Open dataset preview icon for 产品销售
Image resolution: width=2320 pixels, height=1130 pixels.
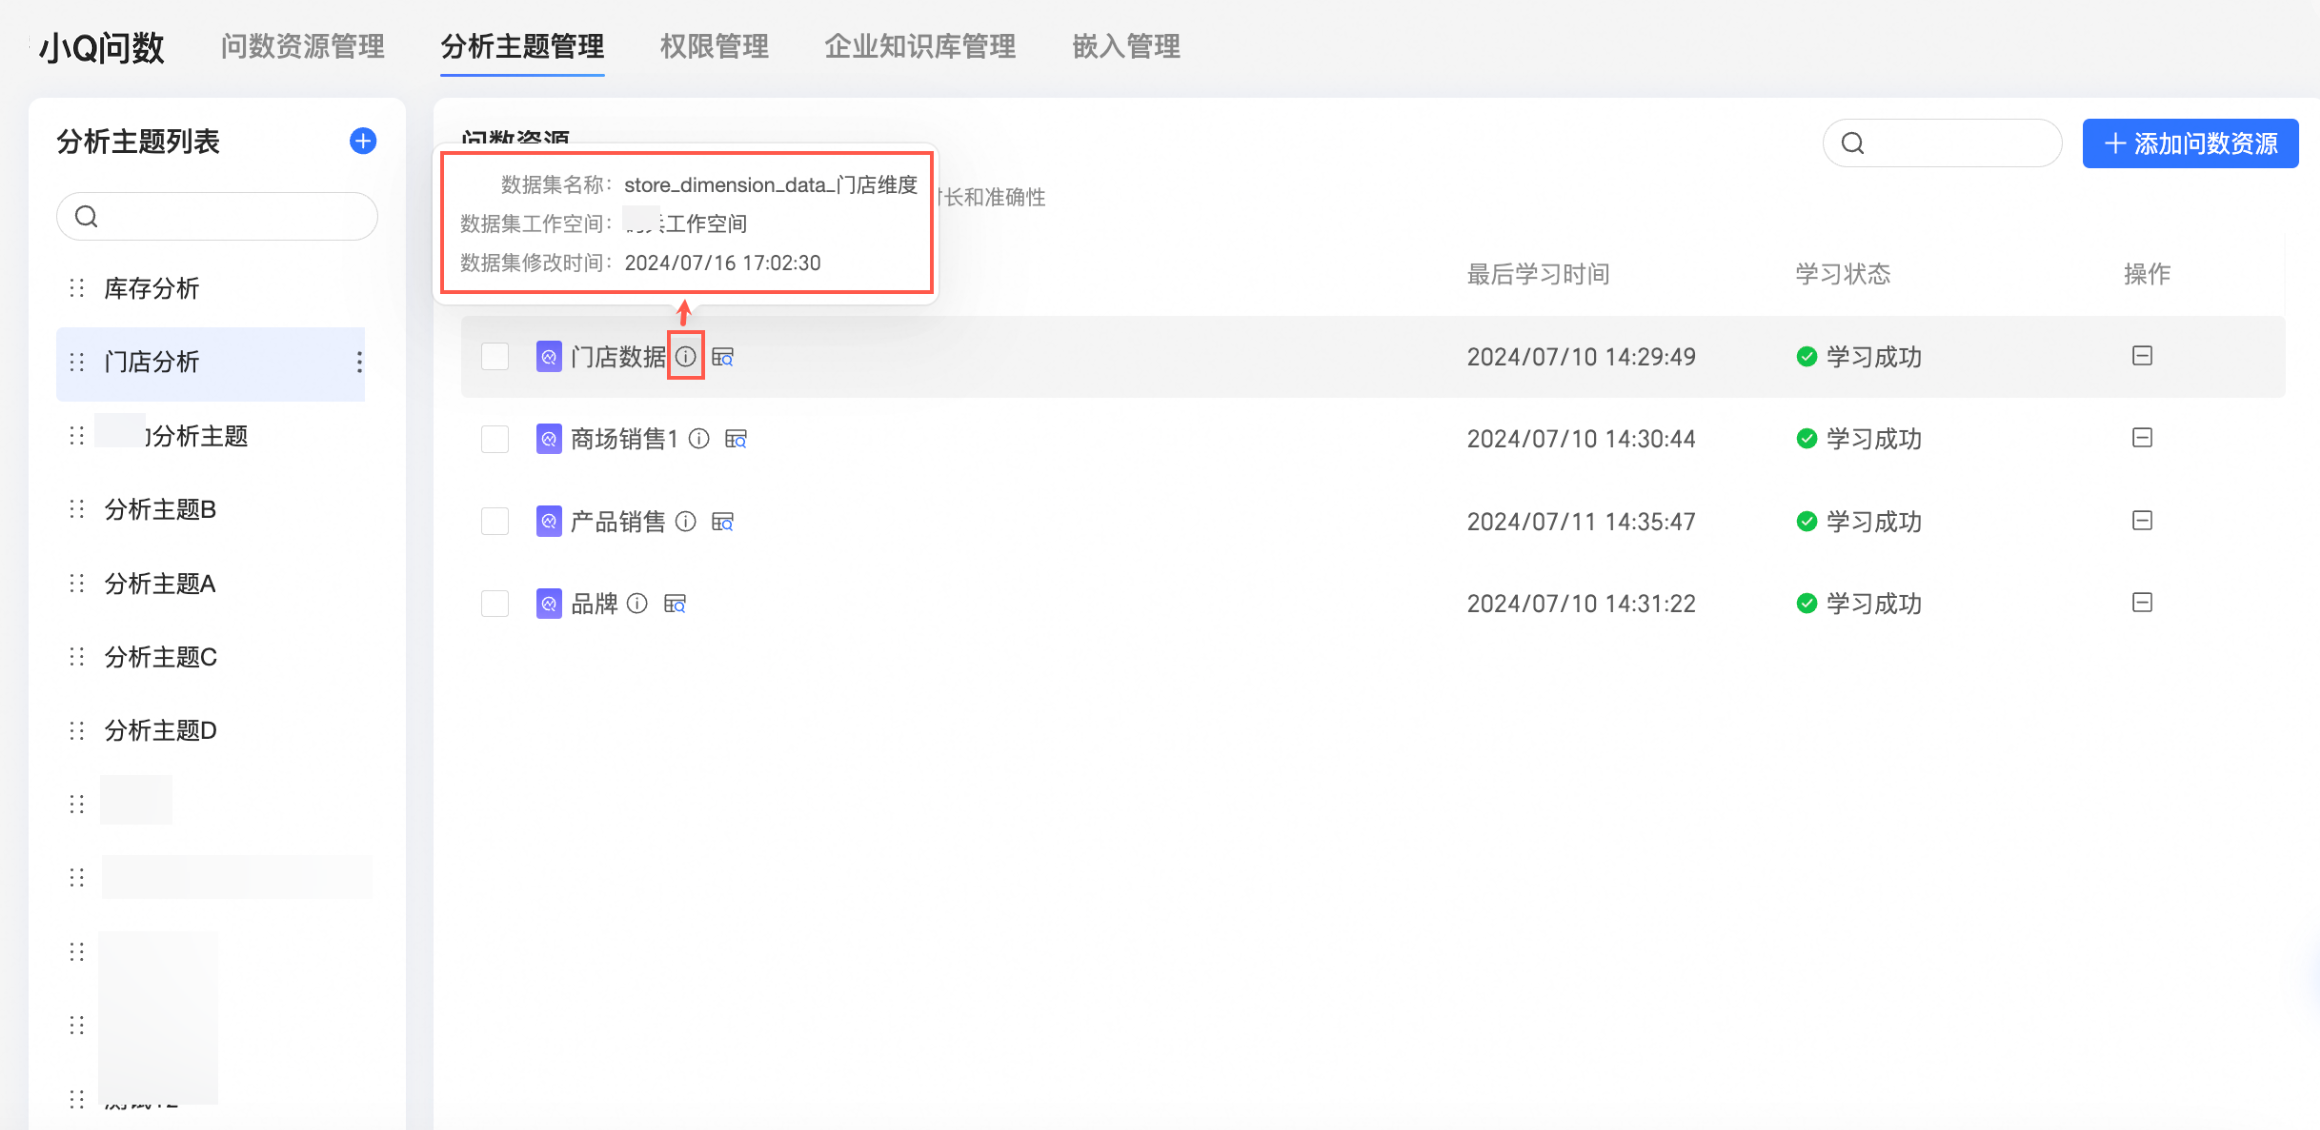point(723,522)
